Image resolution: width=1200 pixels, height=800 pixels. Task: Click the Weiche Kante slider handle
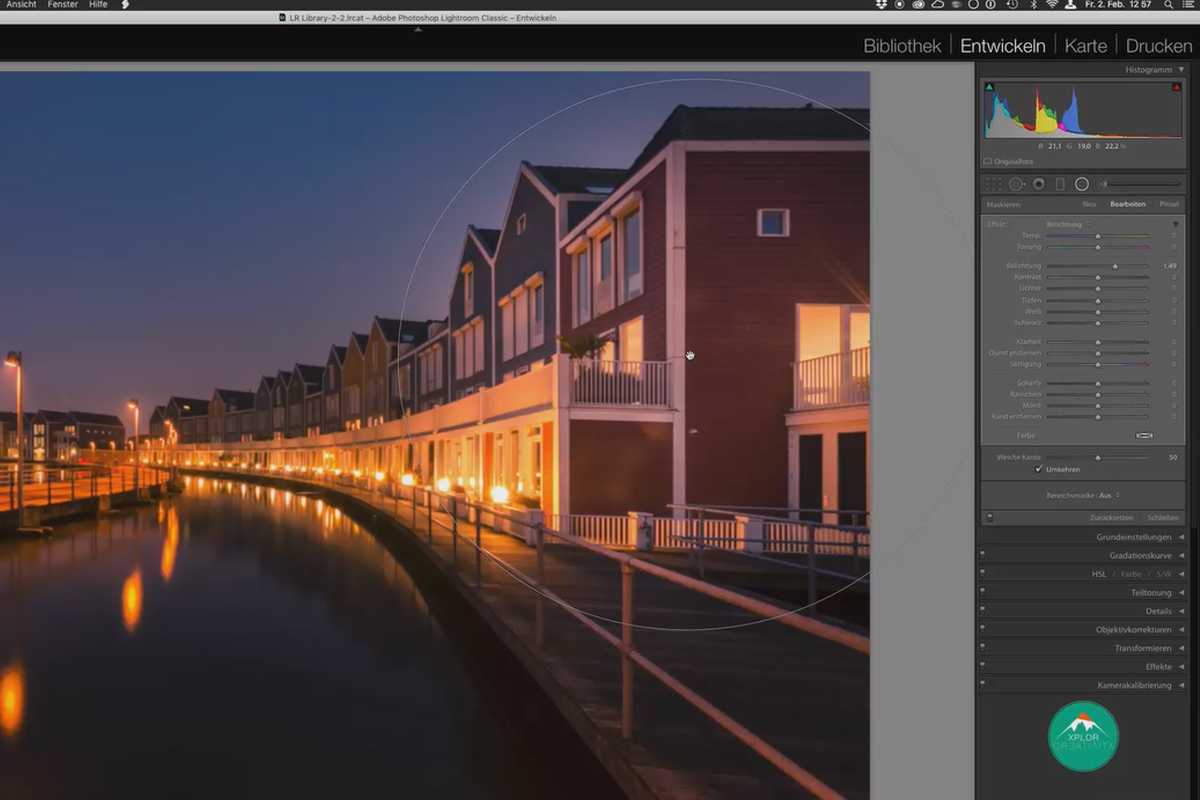coord(1098,457)
